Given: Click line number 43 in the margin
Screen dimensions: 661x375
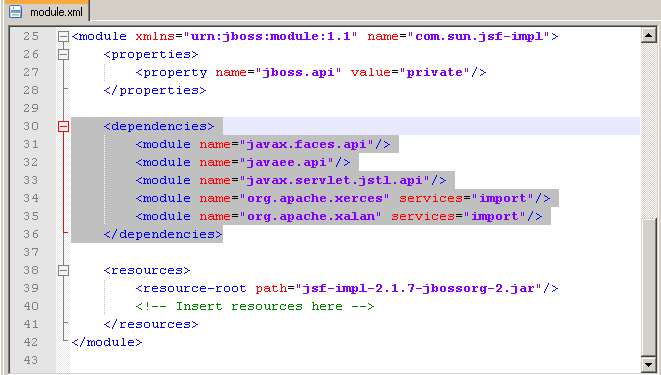Looking at the screenshot, I should click(x=31, y=360).
